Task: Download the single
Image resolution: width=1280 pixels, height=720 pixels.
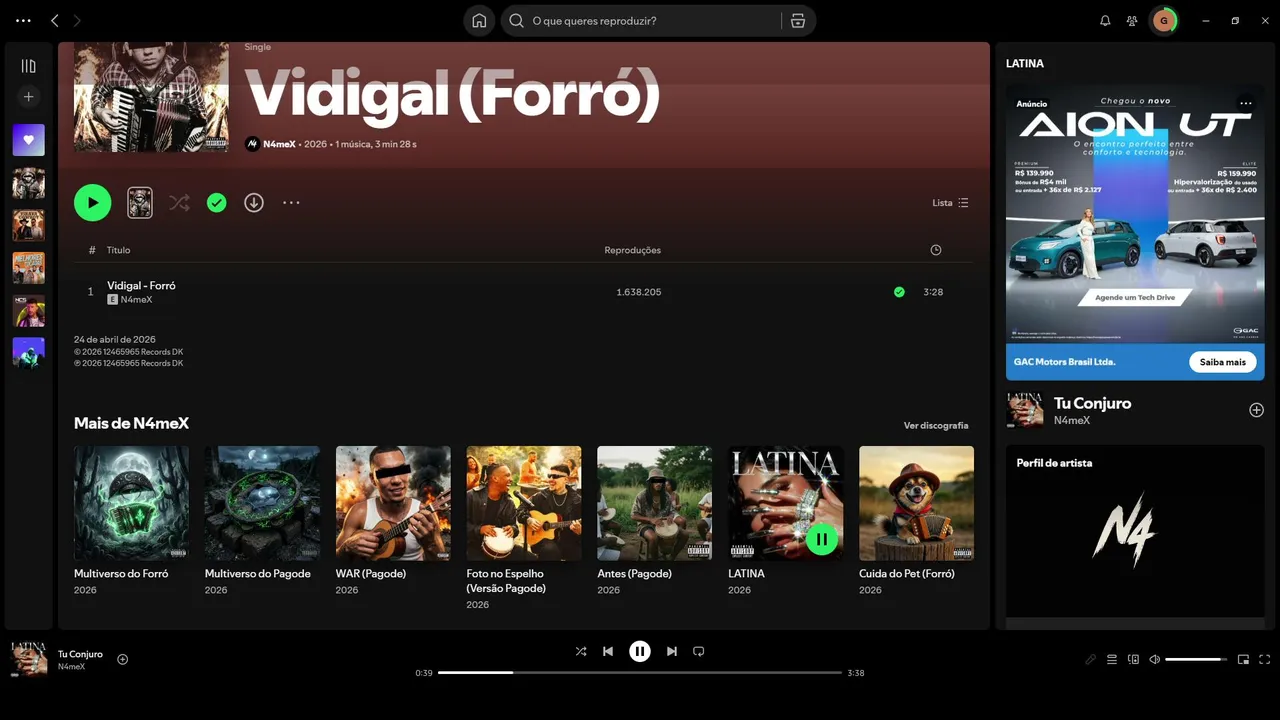Action: [254, 203]
